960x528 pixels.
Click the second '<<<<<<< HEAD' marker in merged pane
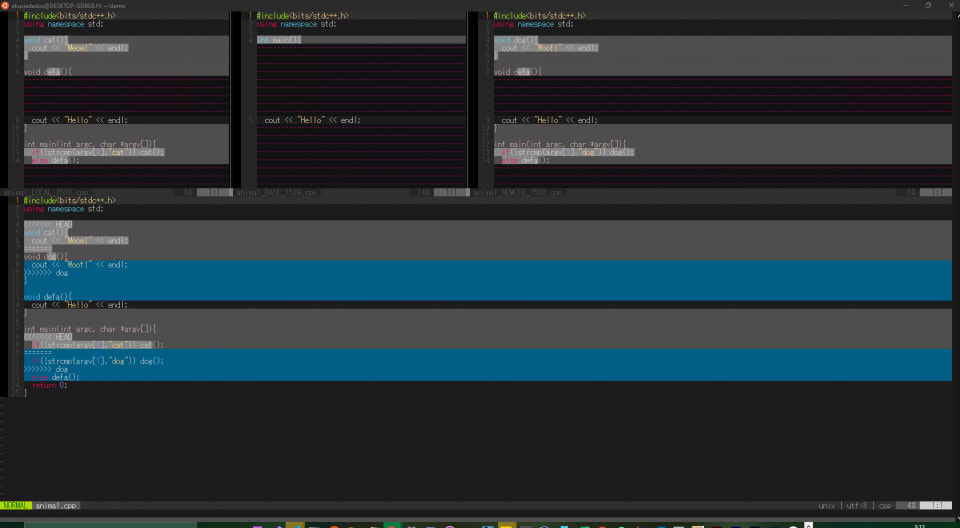pos(48,337)
